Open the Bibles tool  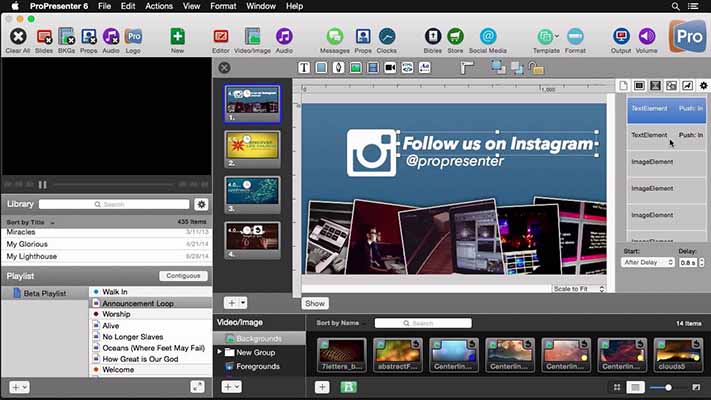click(433, 37)
